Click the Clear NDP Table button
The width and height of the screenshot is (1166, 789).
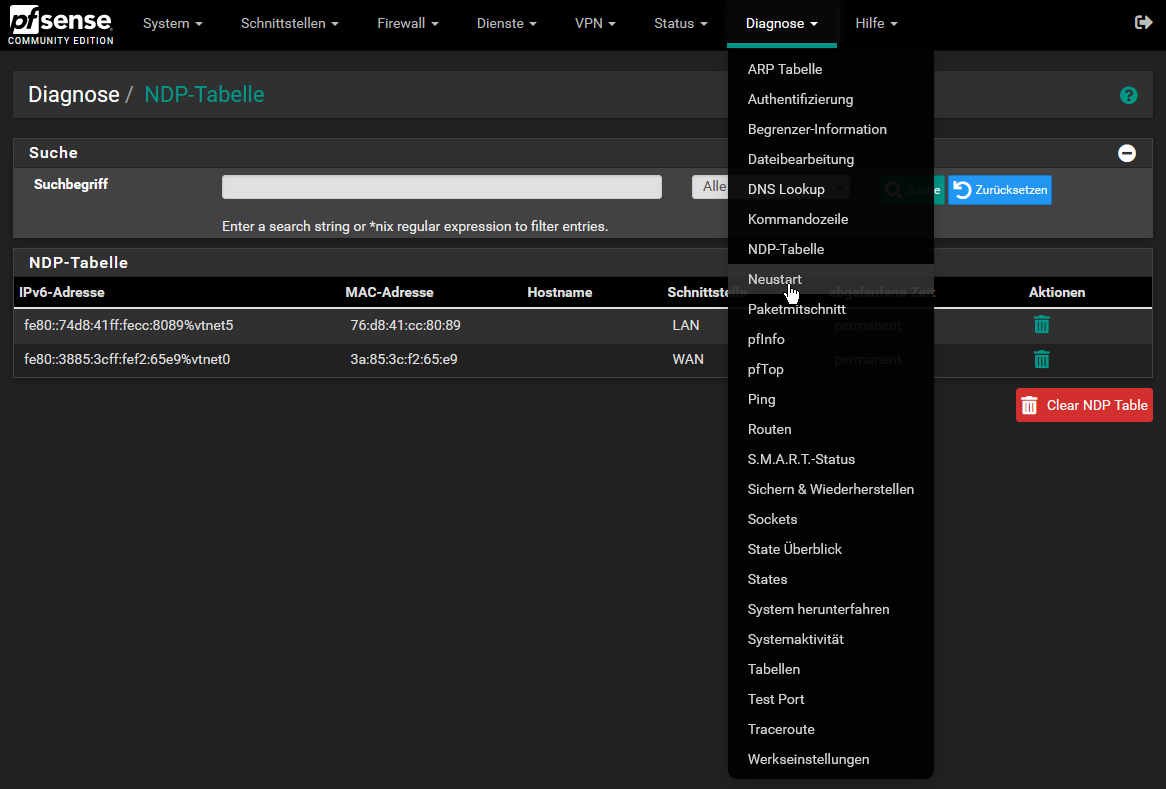click(1084, 405)
